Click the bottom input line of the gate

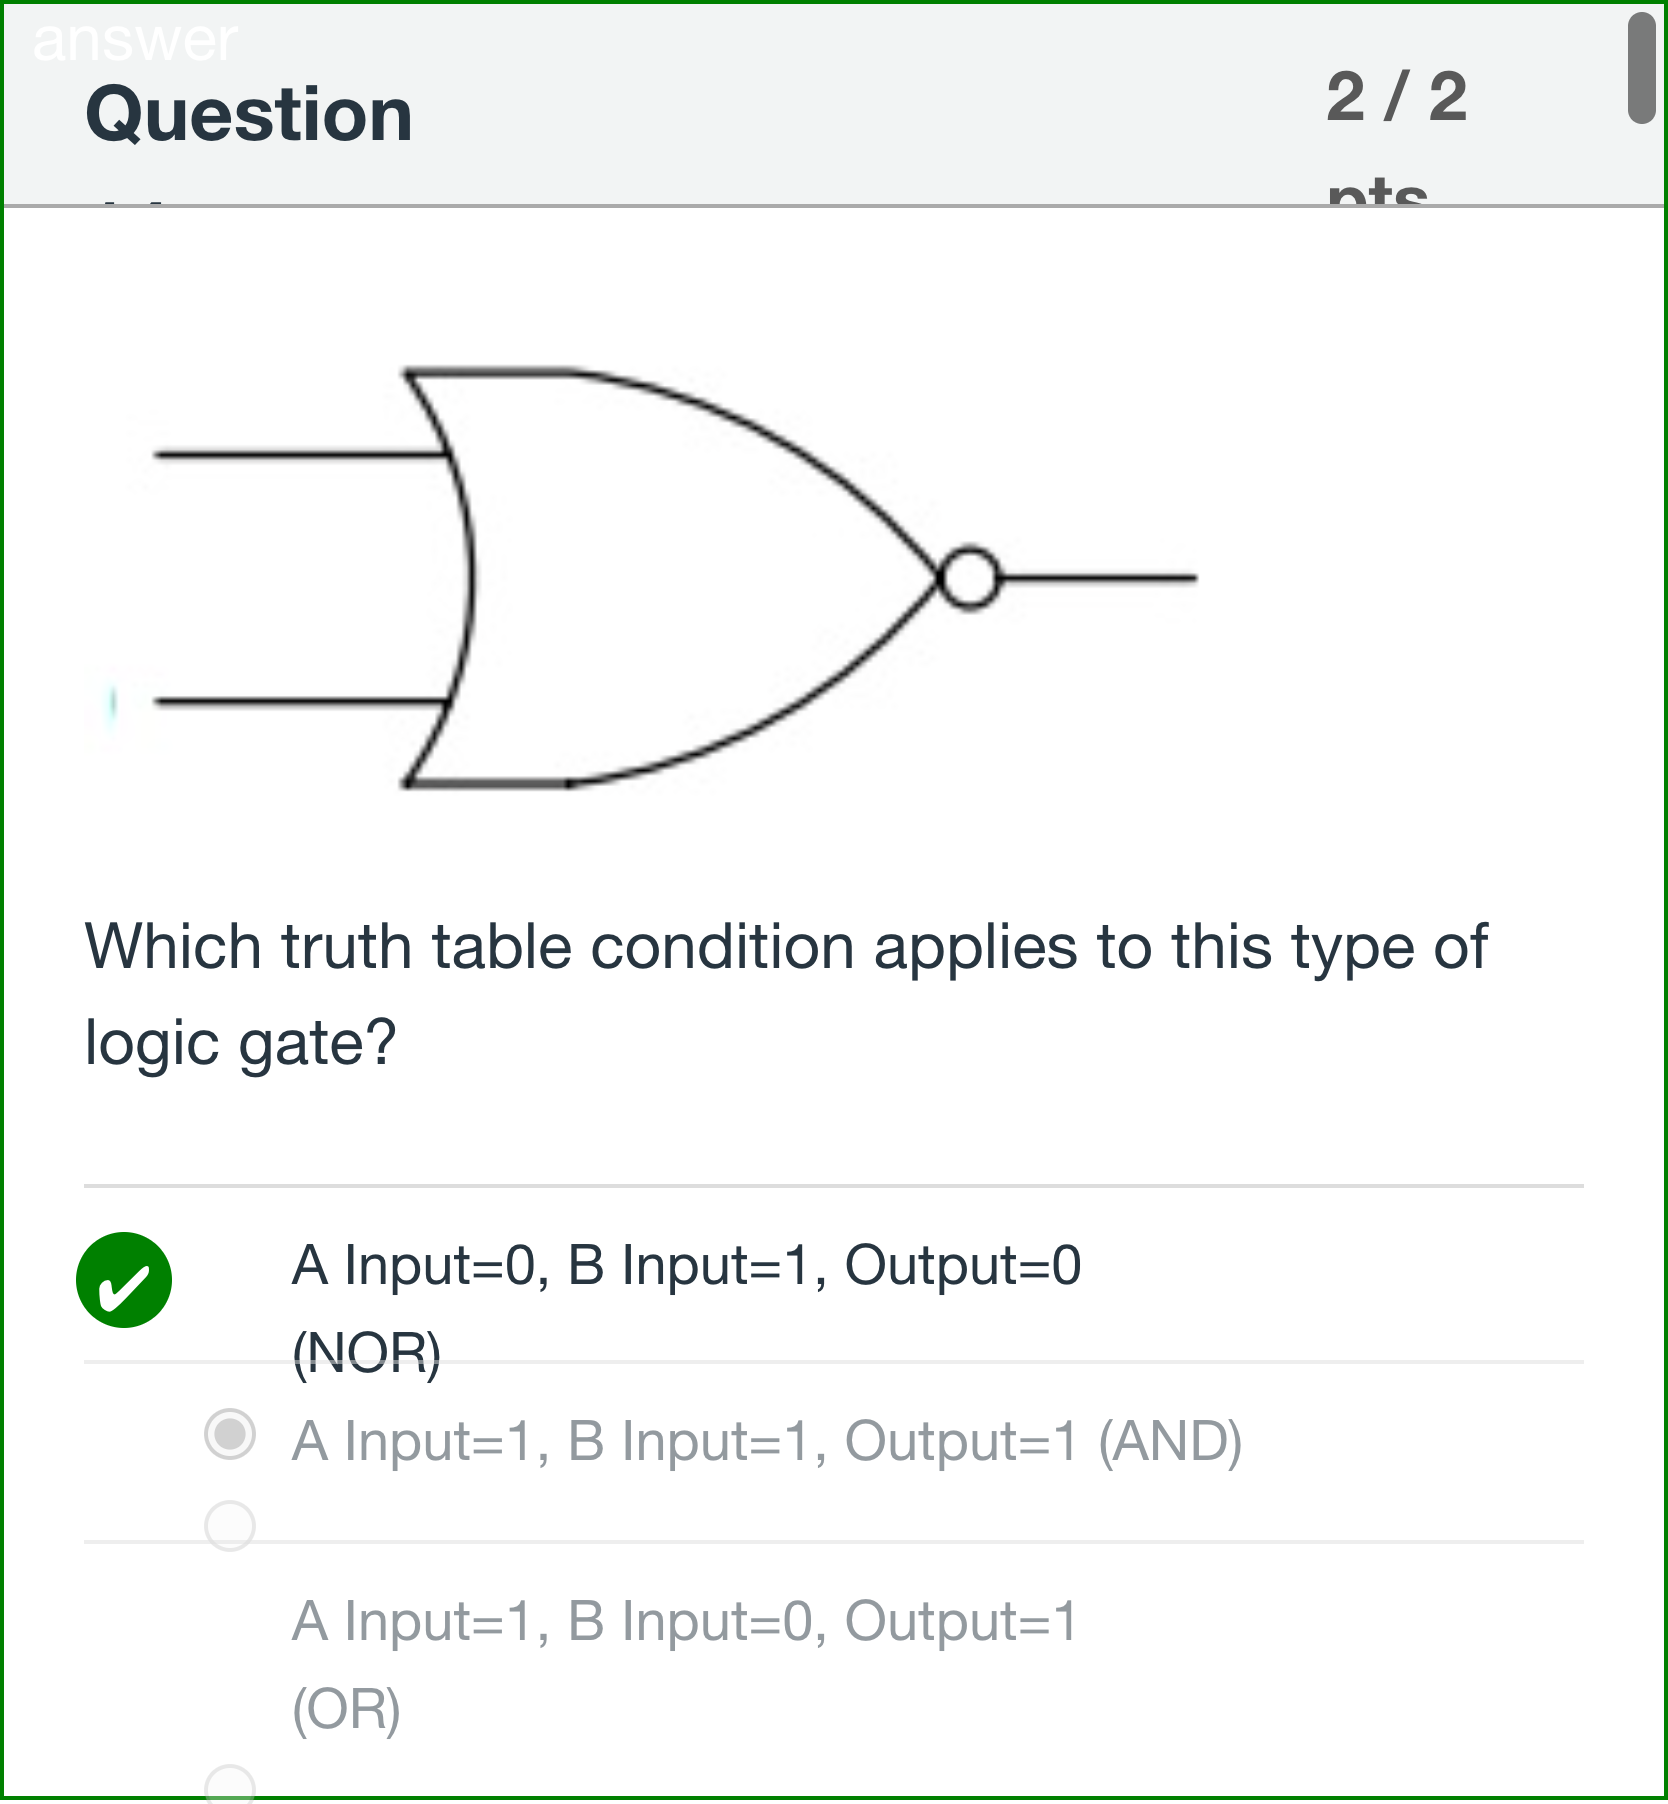[x=290, y=703]
